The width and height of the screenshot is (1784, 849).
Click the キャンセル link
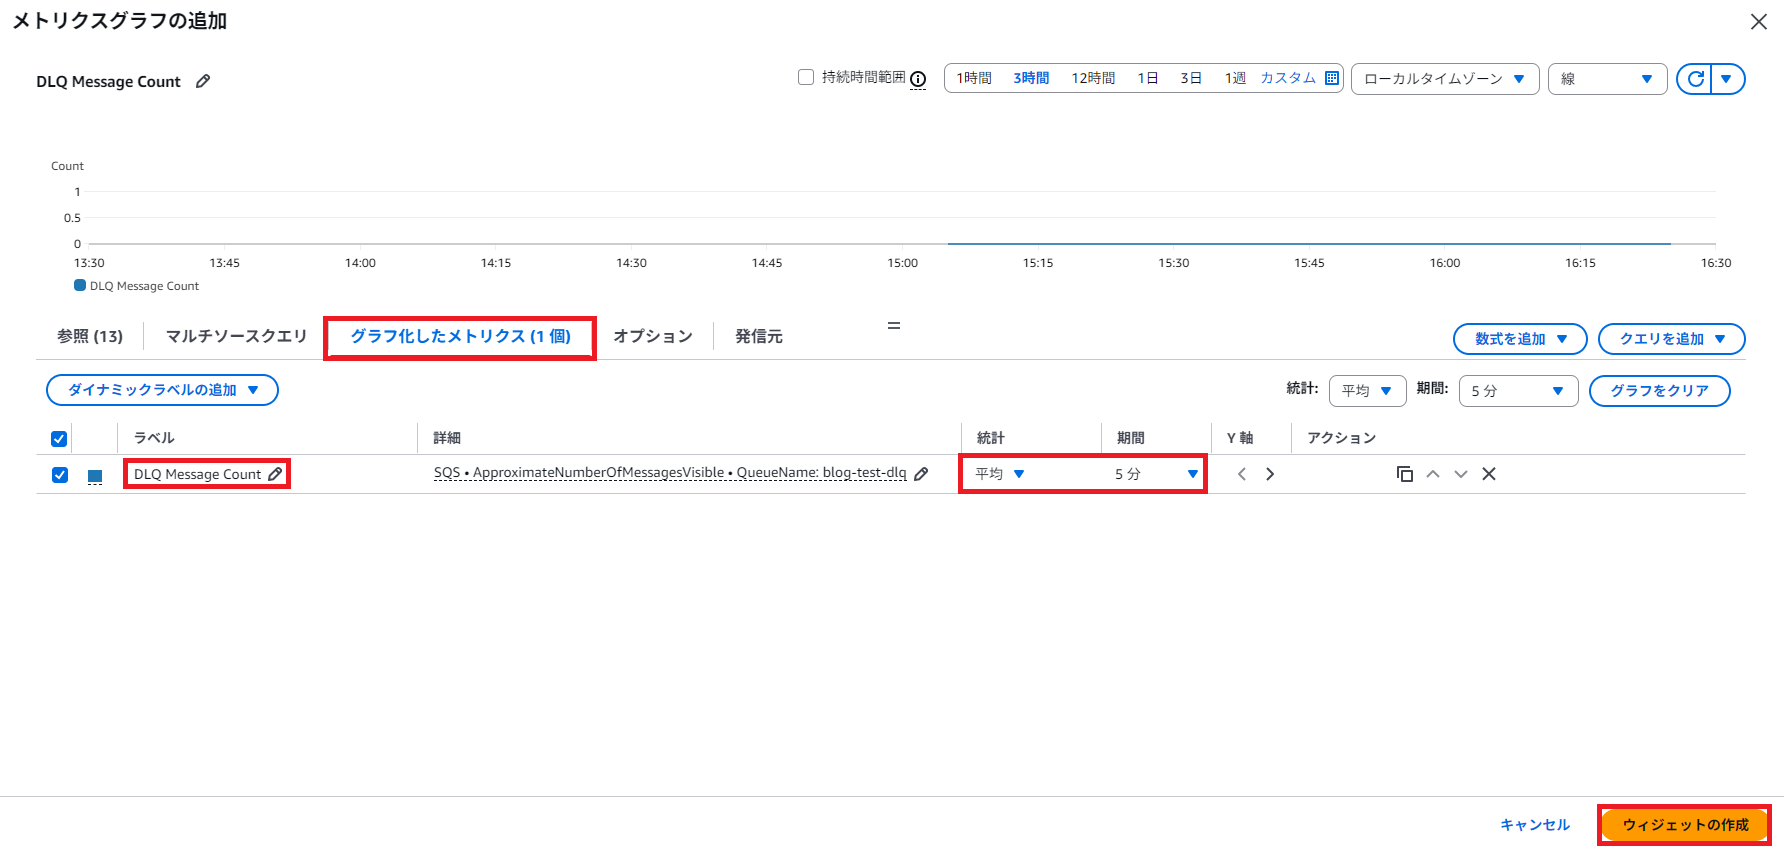[x=1534, y=825]
